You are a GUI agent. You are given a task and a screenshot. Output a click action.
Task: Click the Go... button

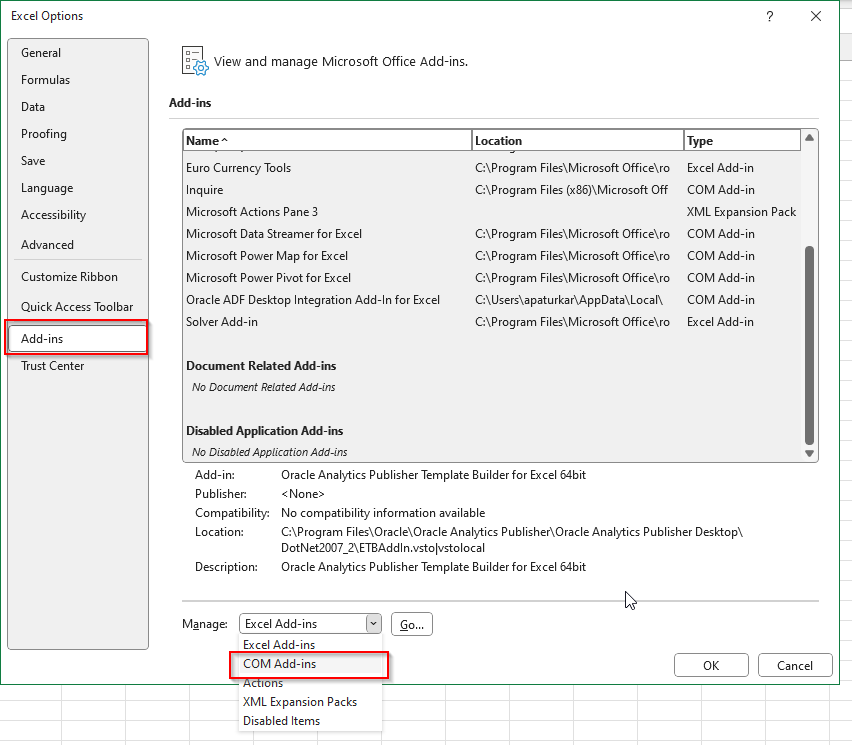[412, 624]
